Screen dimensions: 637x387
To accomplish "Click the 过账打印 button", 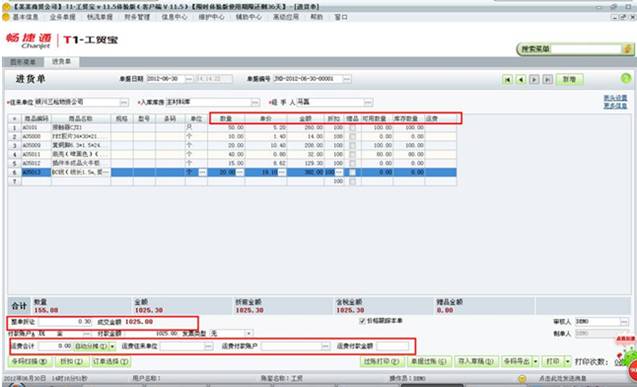I will [x=381, y=361].
